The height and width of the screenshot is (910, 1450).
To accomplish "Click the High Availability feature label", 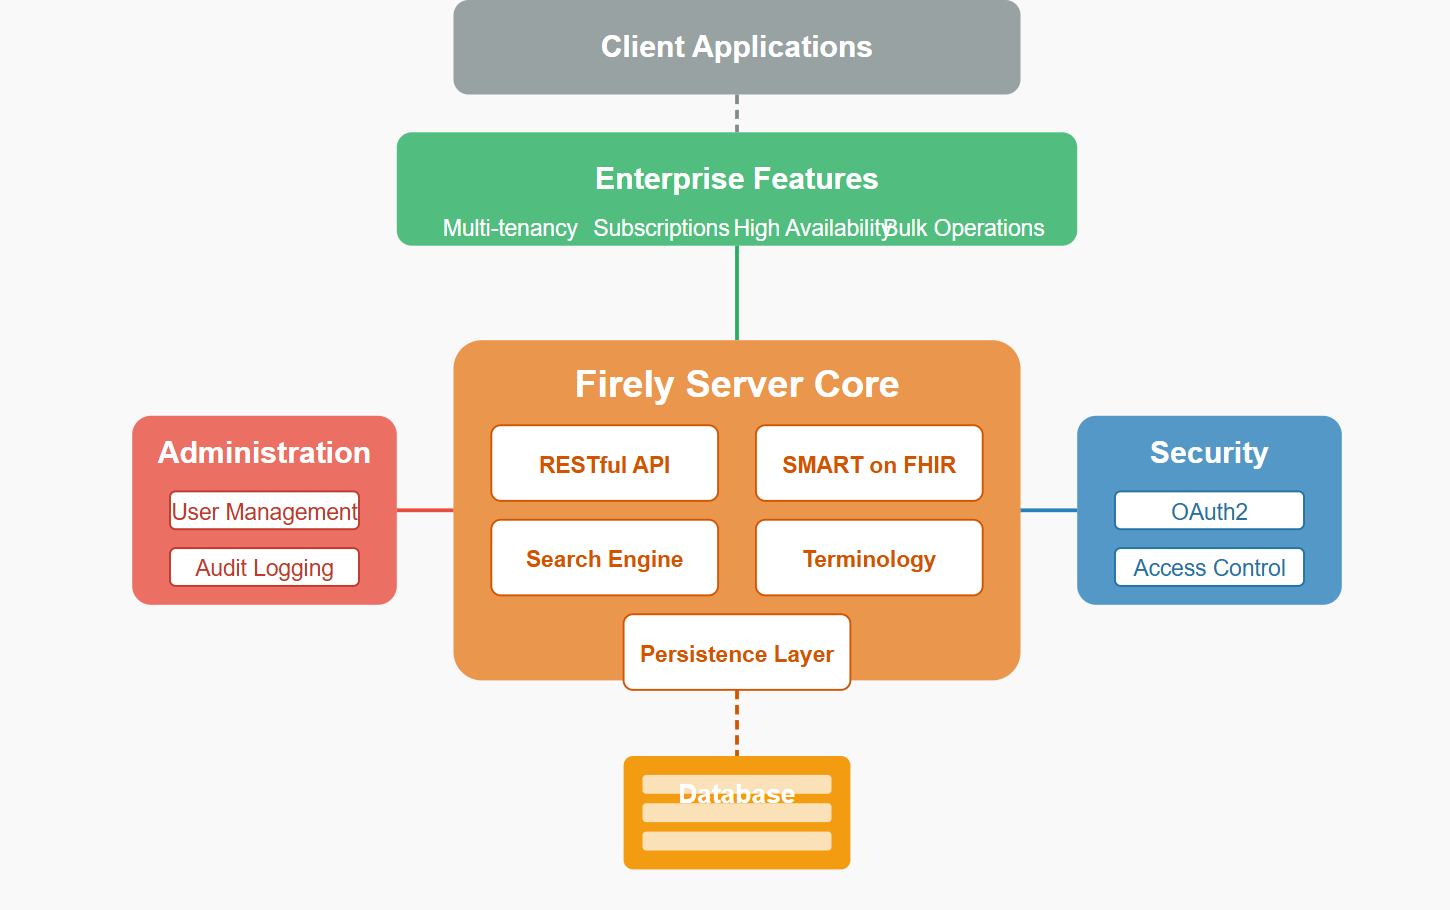I will pyautogui.click(x=811, y=228).
